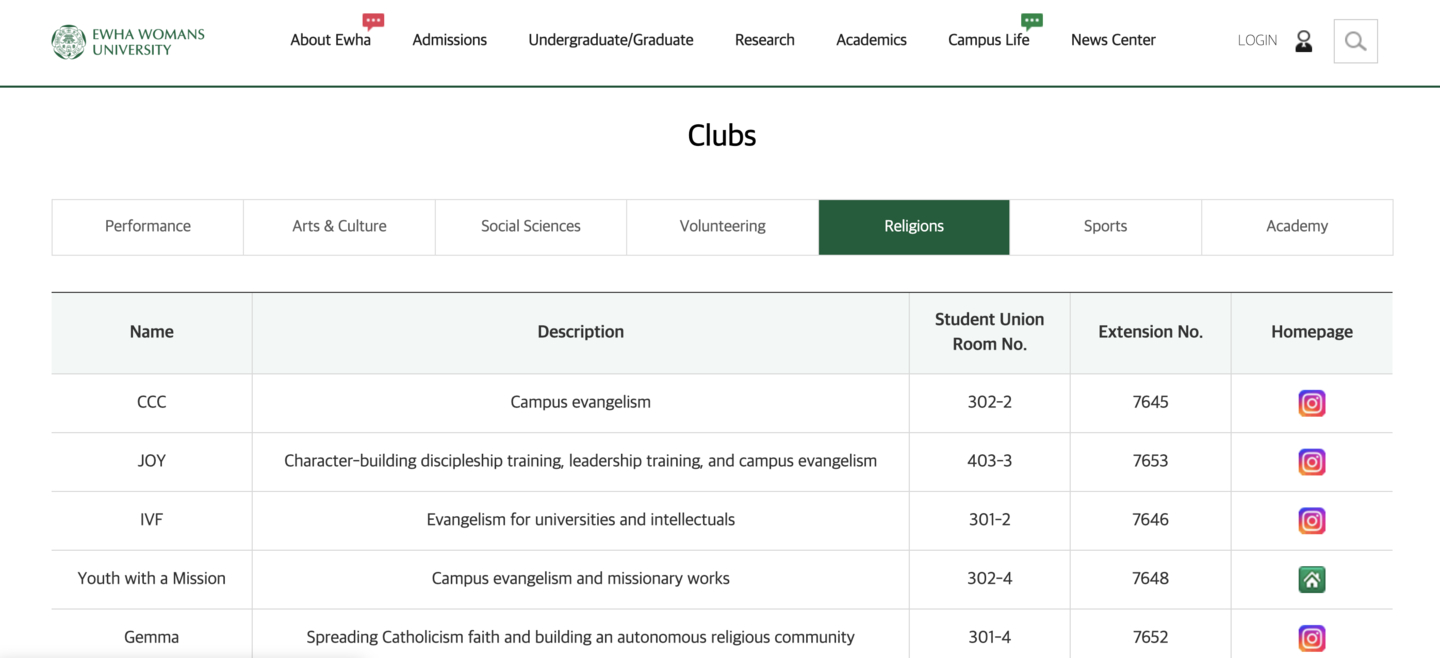Click room number 302-4
The width and height of the screenshot is (1440, 658).
(x=989, y=579)
